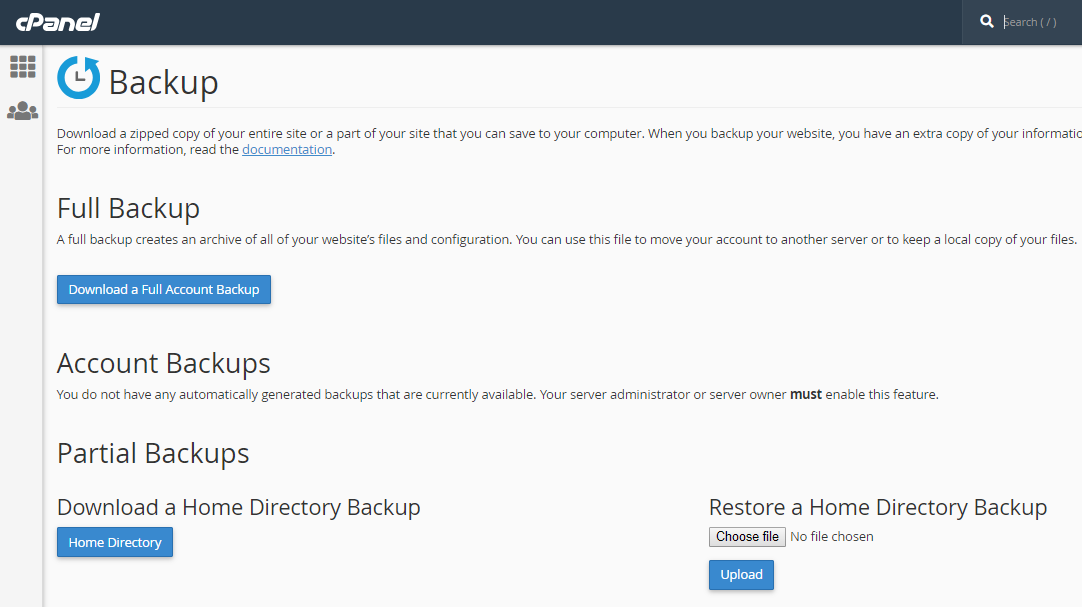Click the Backup page title text

coord(164,82)
